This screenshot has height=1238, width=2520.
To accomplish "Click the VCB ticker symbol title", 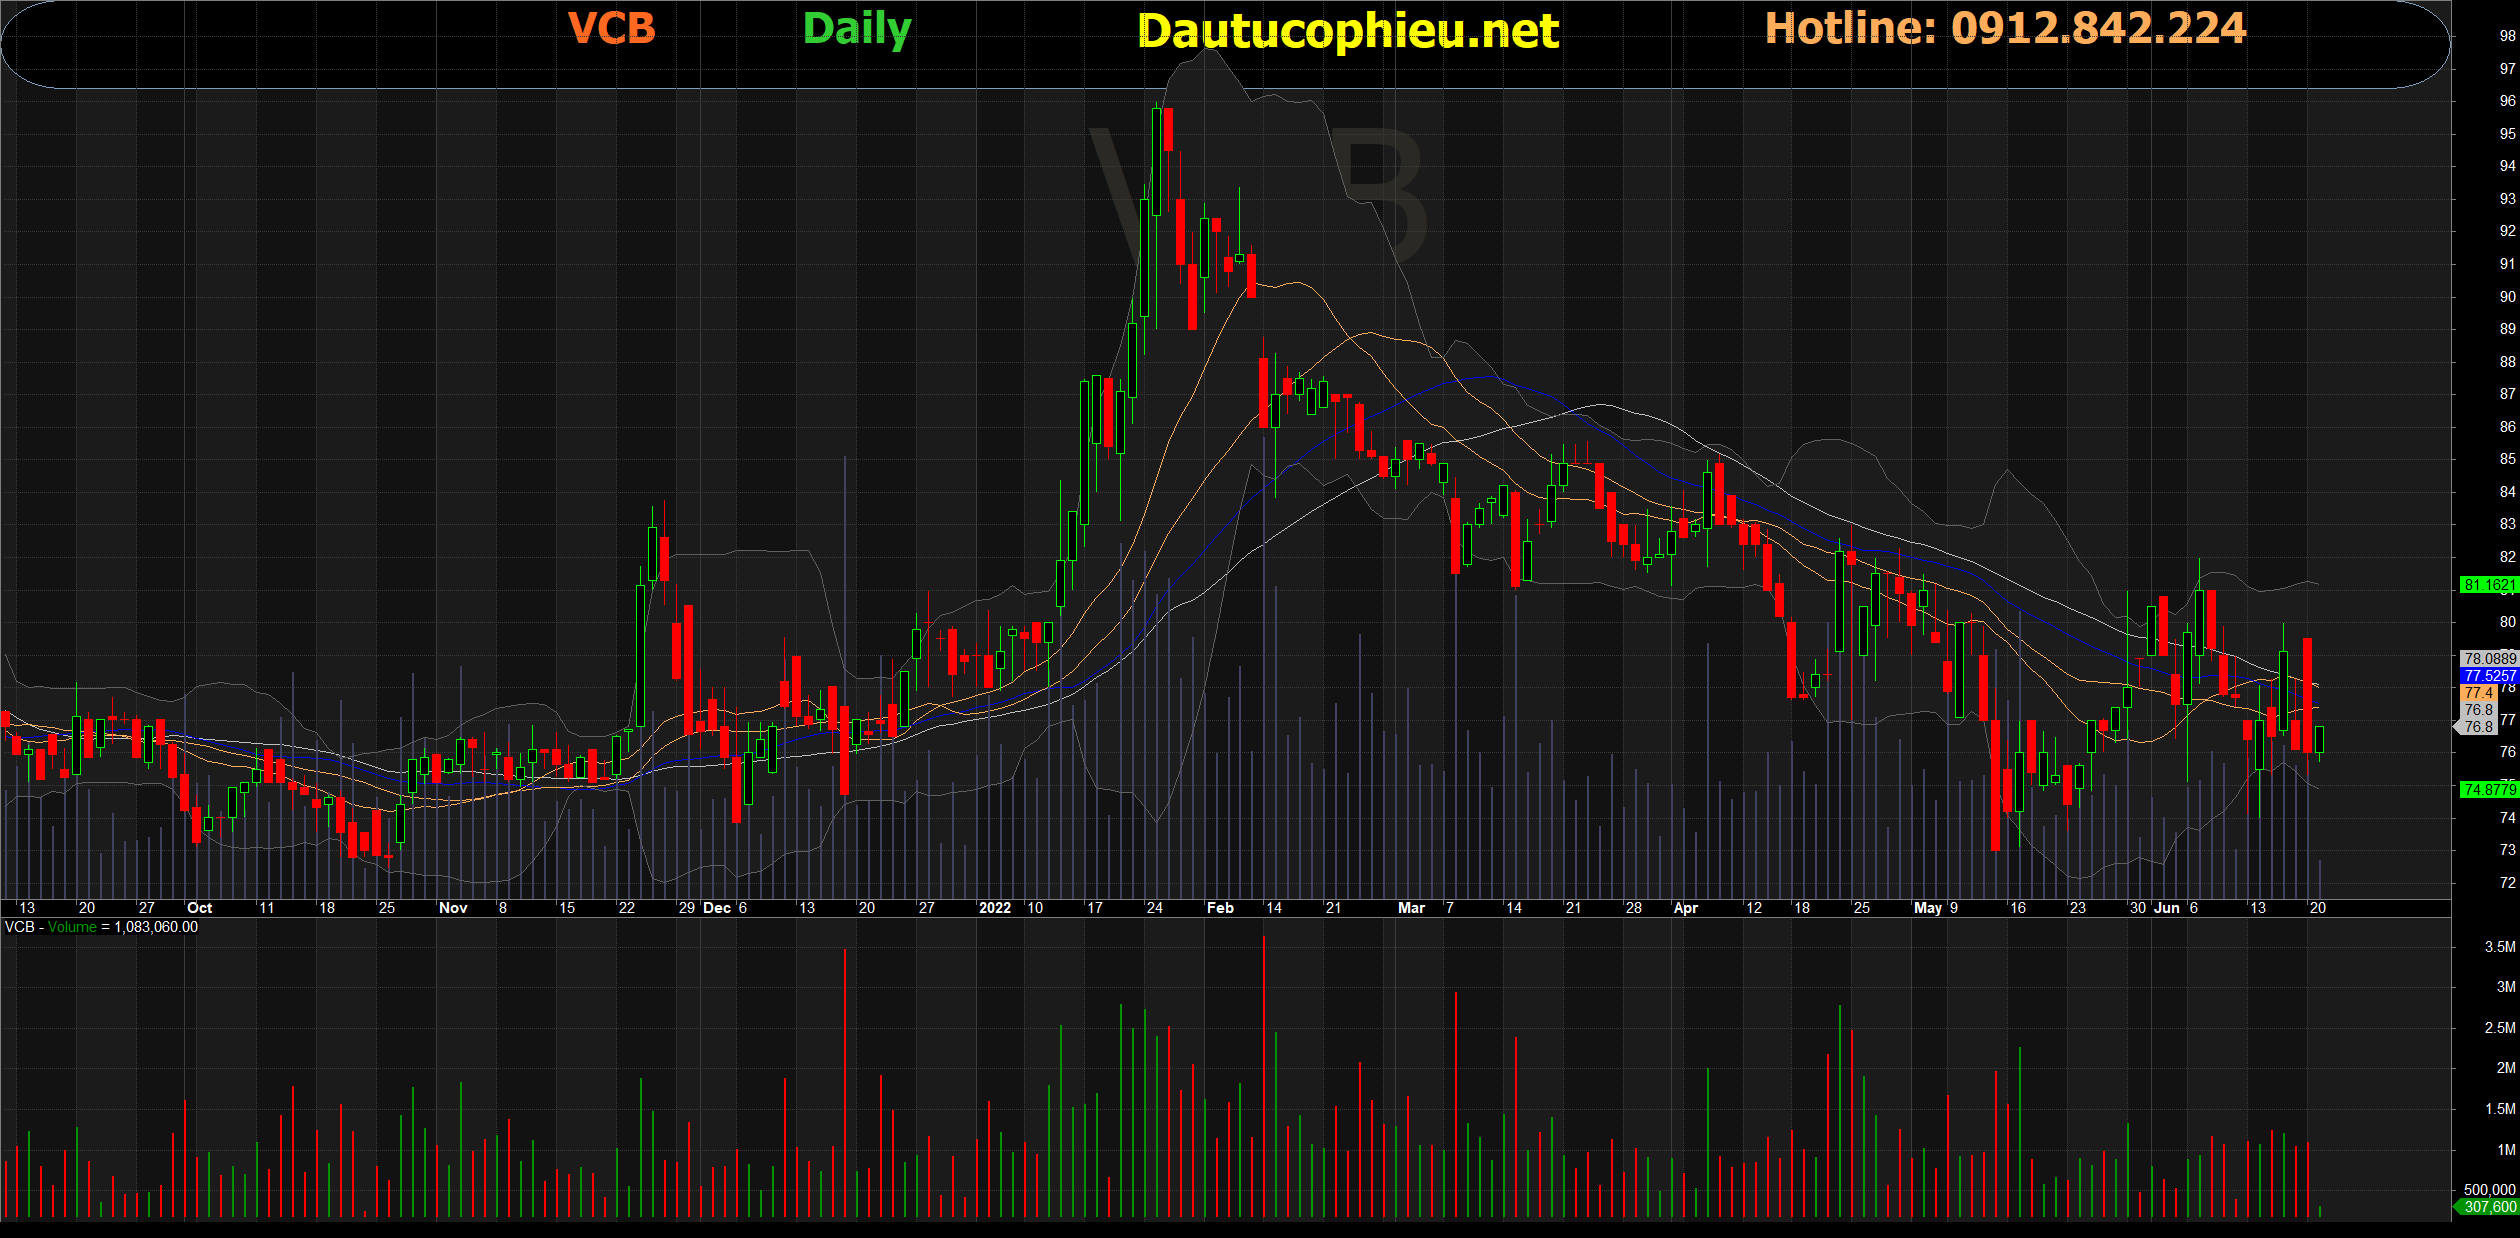I will click(611, 29).
